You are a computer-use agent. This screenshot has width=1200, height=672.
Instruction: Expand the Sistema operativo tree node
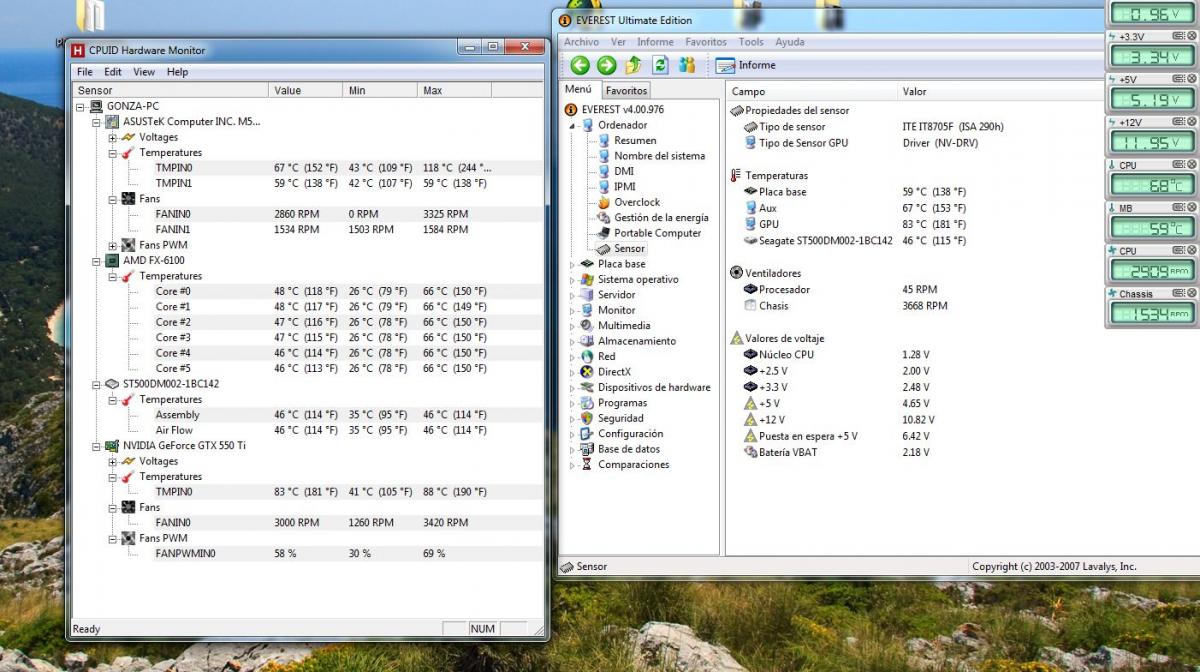pyautogui.click(x=573, y=280)
